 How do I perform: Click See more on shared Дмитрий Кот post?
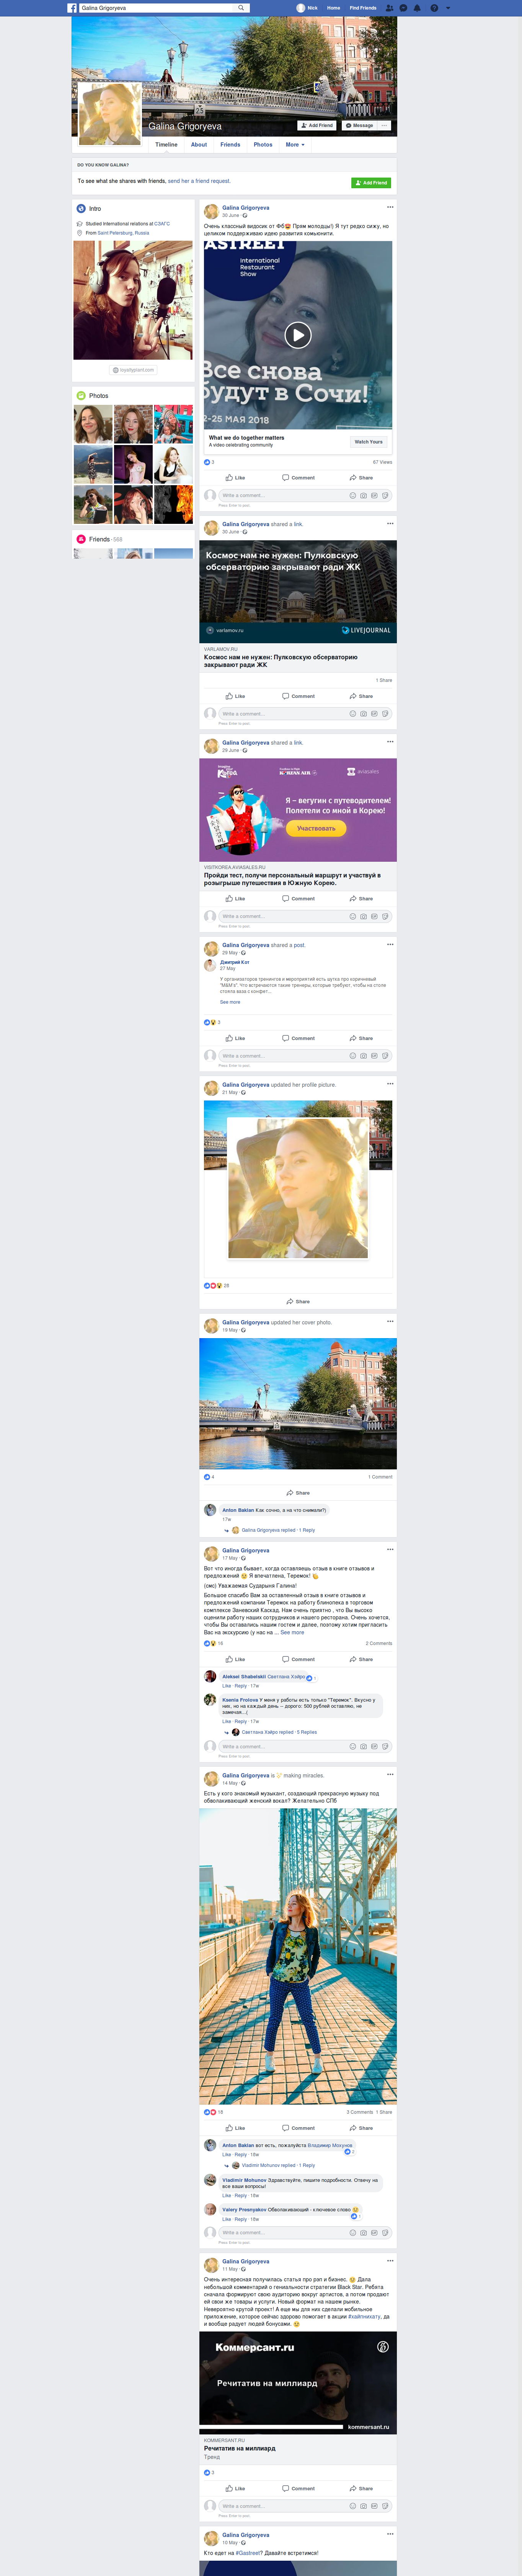(230, 1002)
